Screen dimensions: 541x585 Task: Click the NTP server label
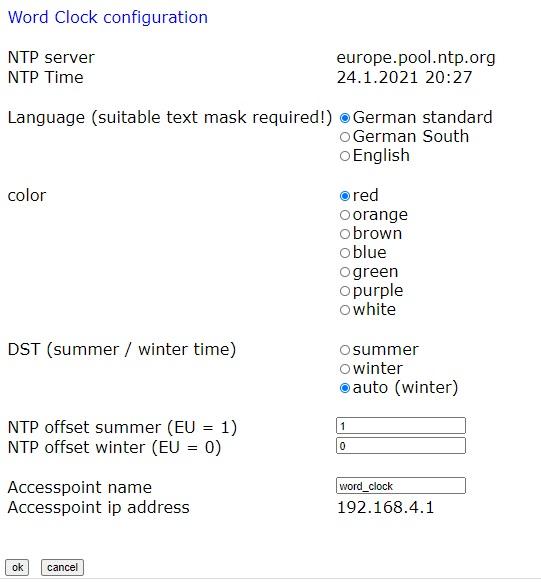coord(51,58)
